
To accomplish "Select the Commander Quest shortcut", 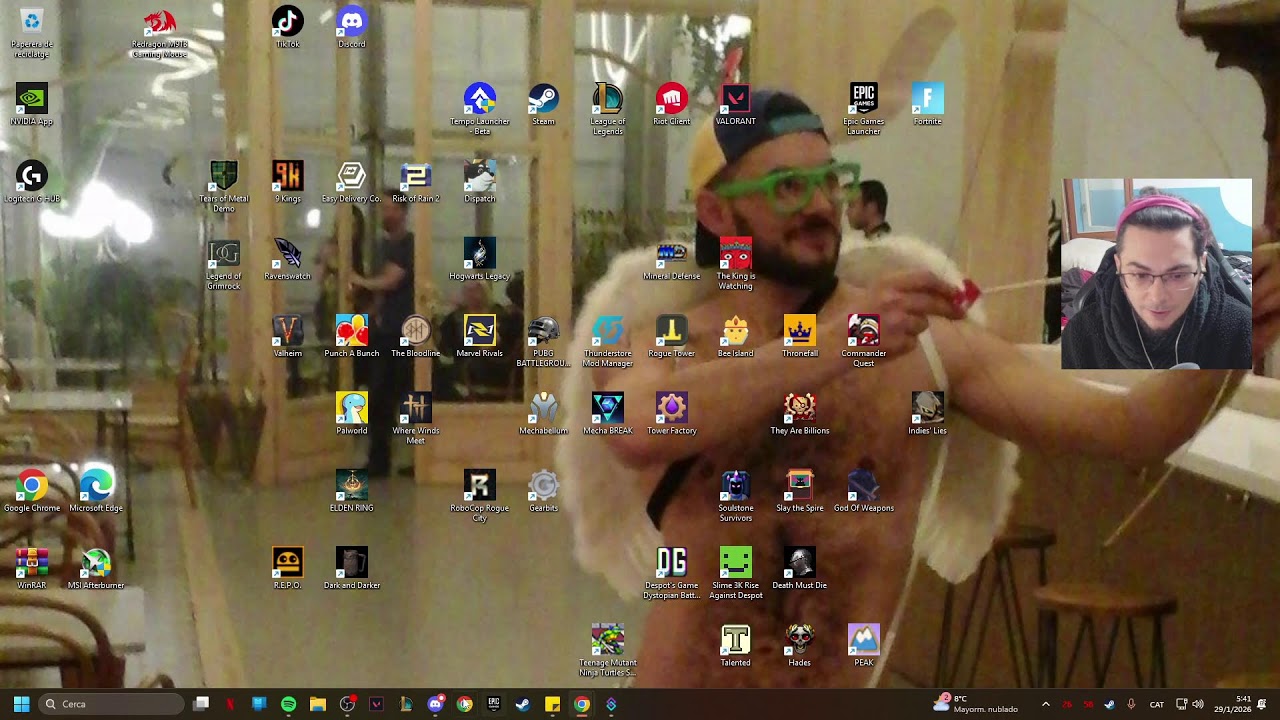I will [x=864, y=341].
